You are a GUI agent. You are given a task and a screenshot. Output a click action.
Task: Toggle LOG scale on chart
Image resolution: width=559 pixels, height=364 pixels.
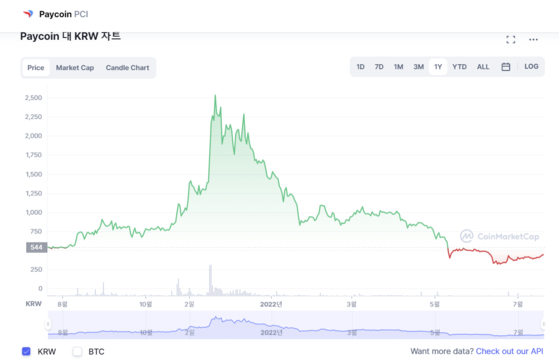(531, 67)
